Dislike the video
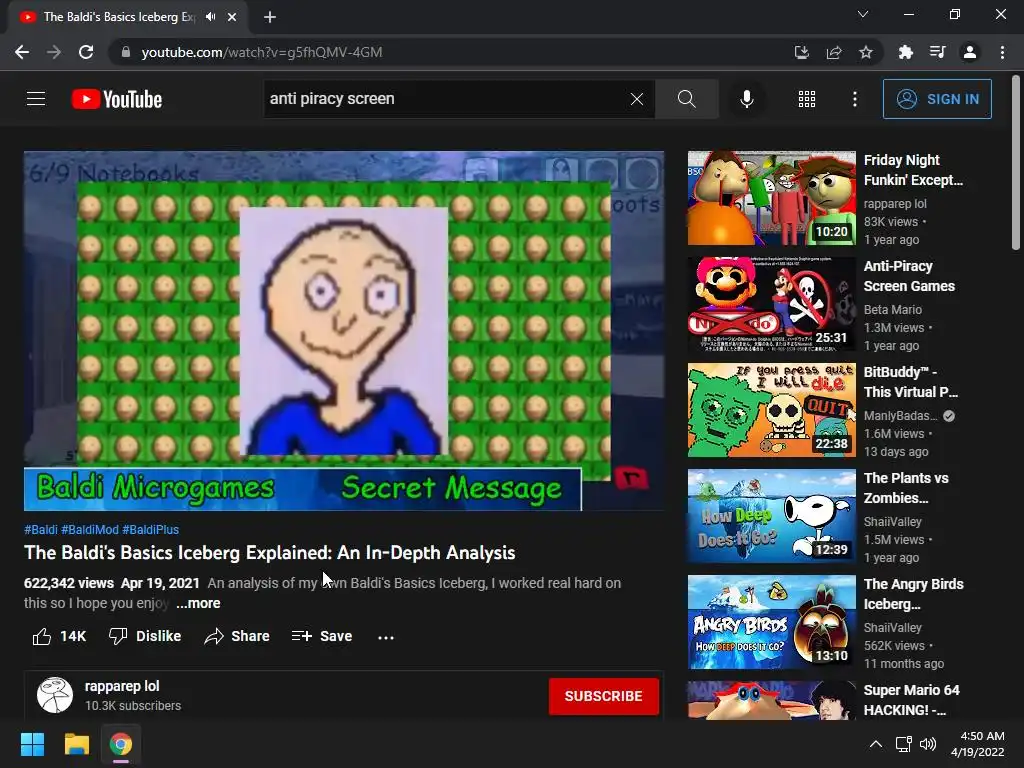This screenshot has width=1024, height=768. click(144, 636)
